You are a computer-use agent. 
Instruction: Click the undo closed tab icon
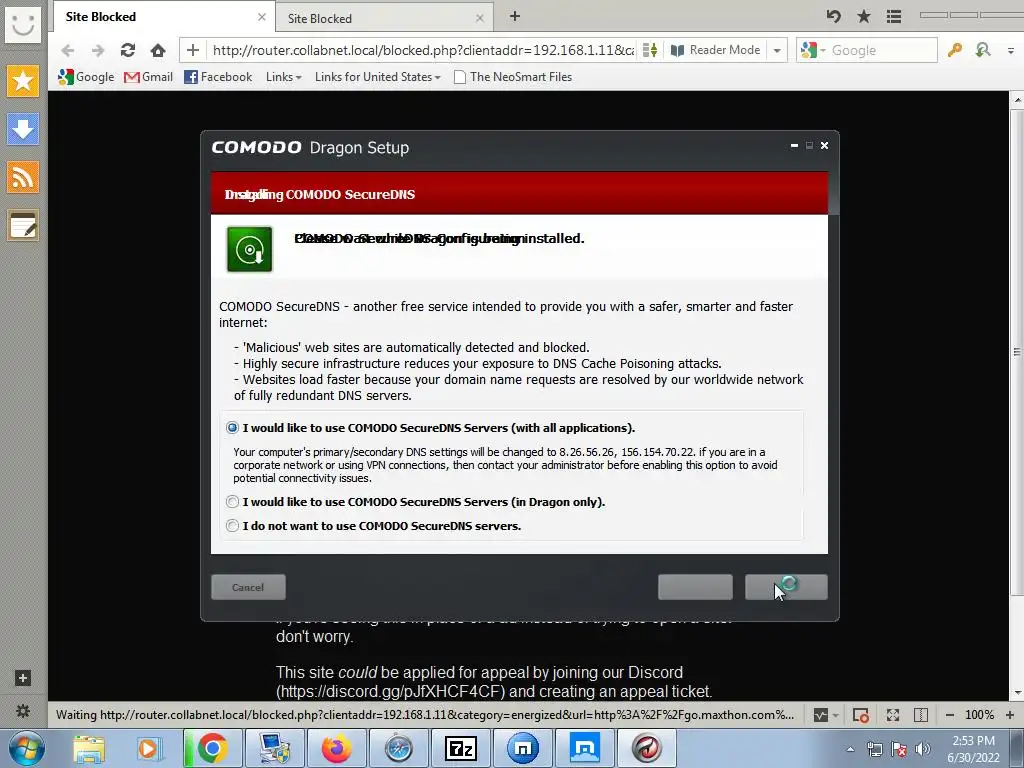point(833,16)
